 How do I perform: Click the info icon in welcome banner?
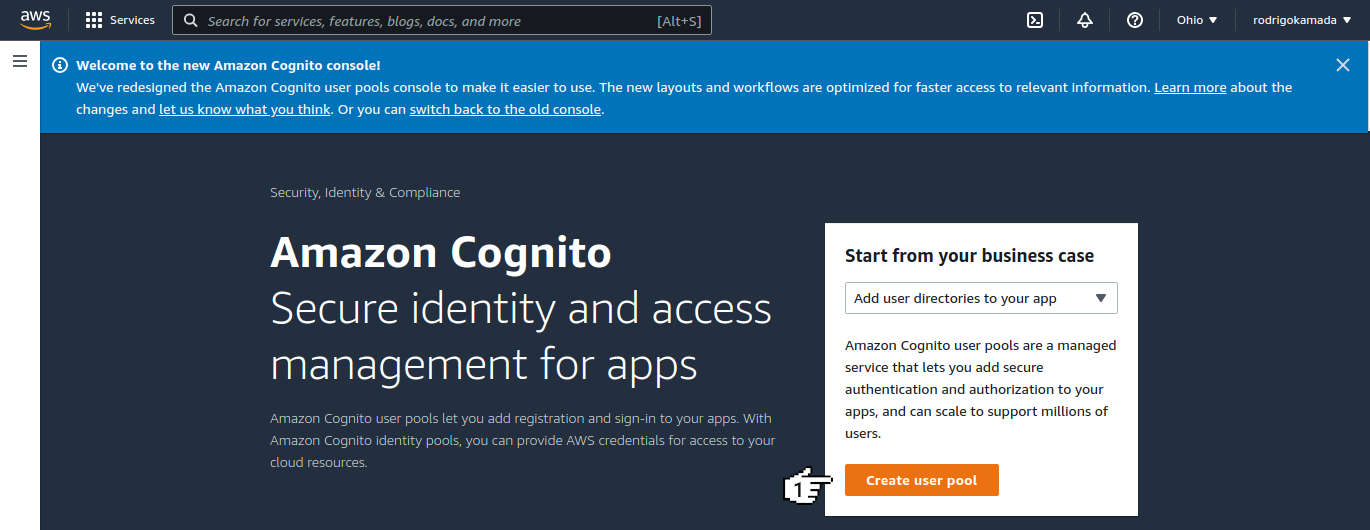tap(60, 65)
